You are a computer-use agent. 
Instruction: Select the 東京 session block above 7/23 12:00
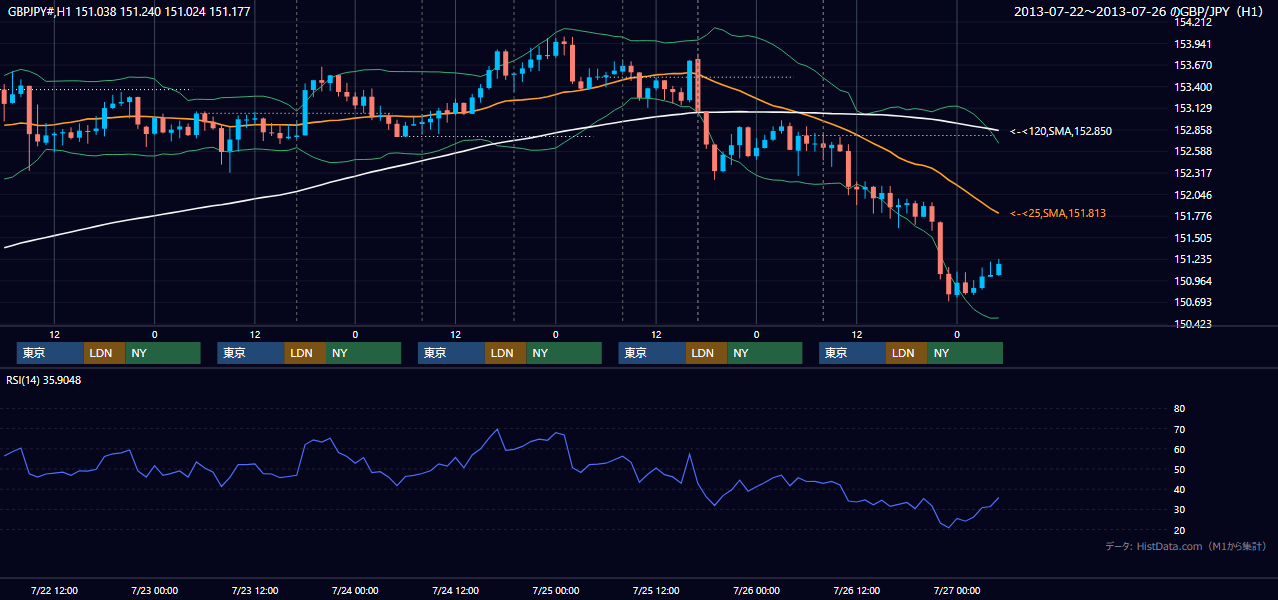pos(251,353)
